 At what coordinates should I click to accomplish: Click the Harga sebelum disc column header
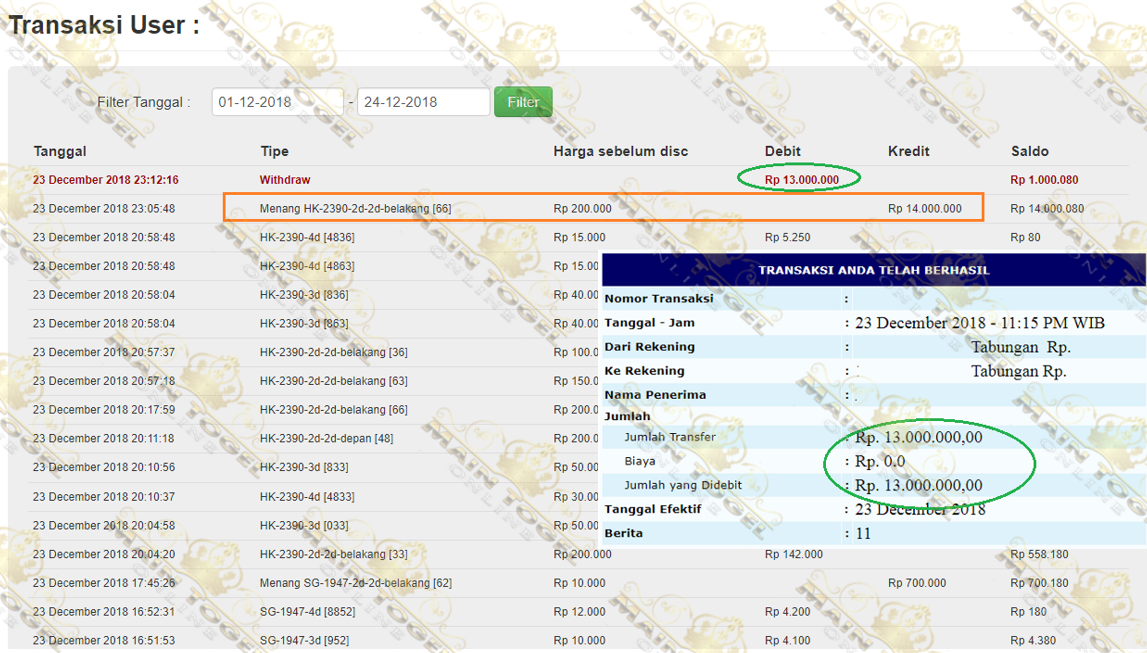point(620,151)
